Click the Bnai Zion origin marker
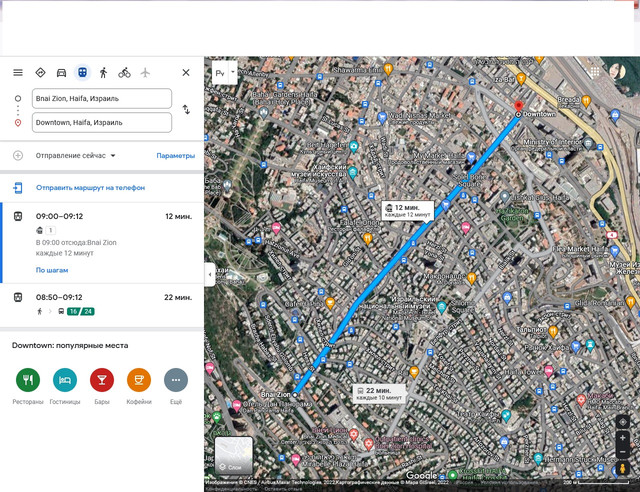Viewport: 640px width, 492px height. click(295, 395)
